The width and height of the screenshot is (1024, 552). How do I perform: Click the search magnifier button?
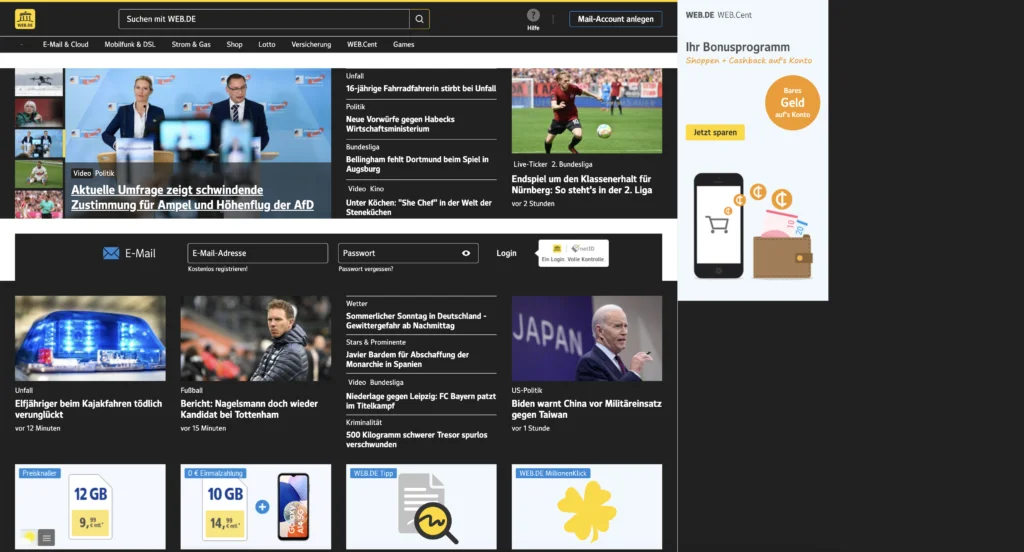point(419,19)
